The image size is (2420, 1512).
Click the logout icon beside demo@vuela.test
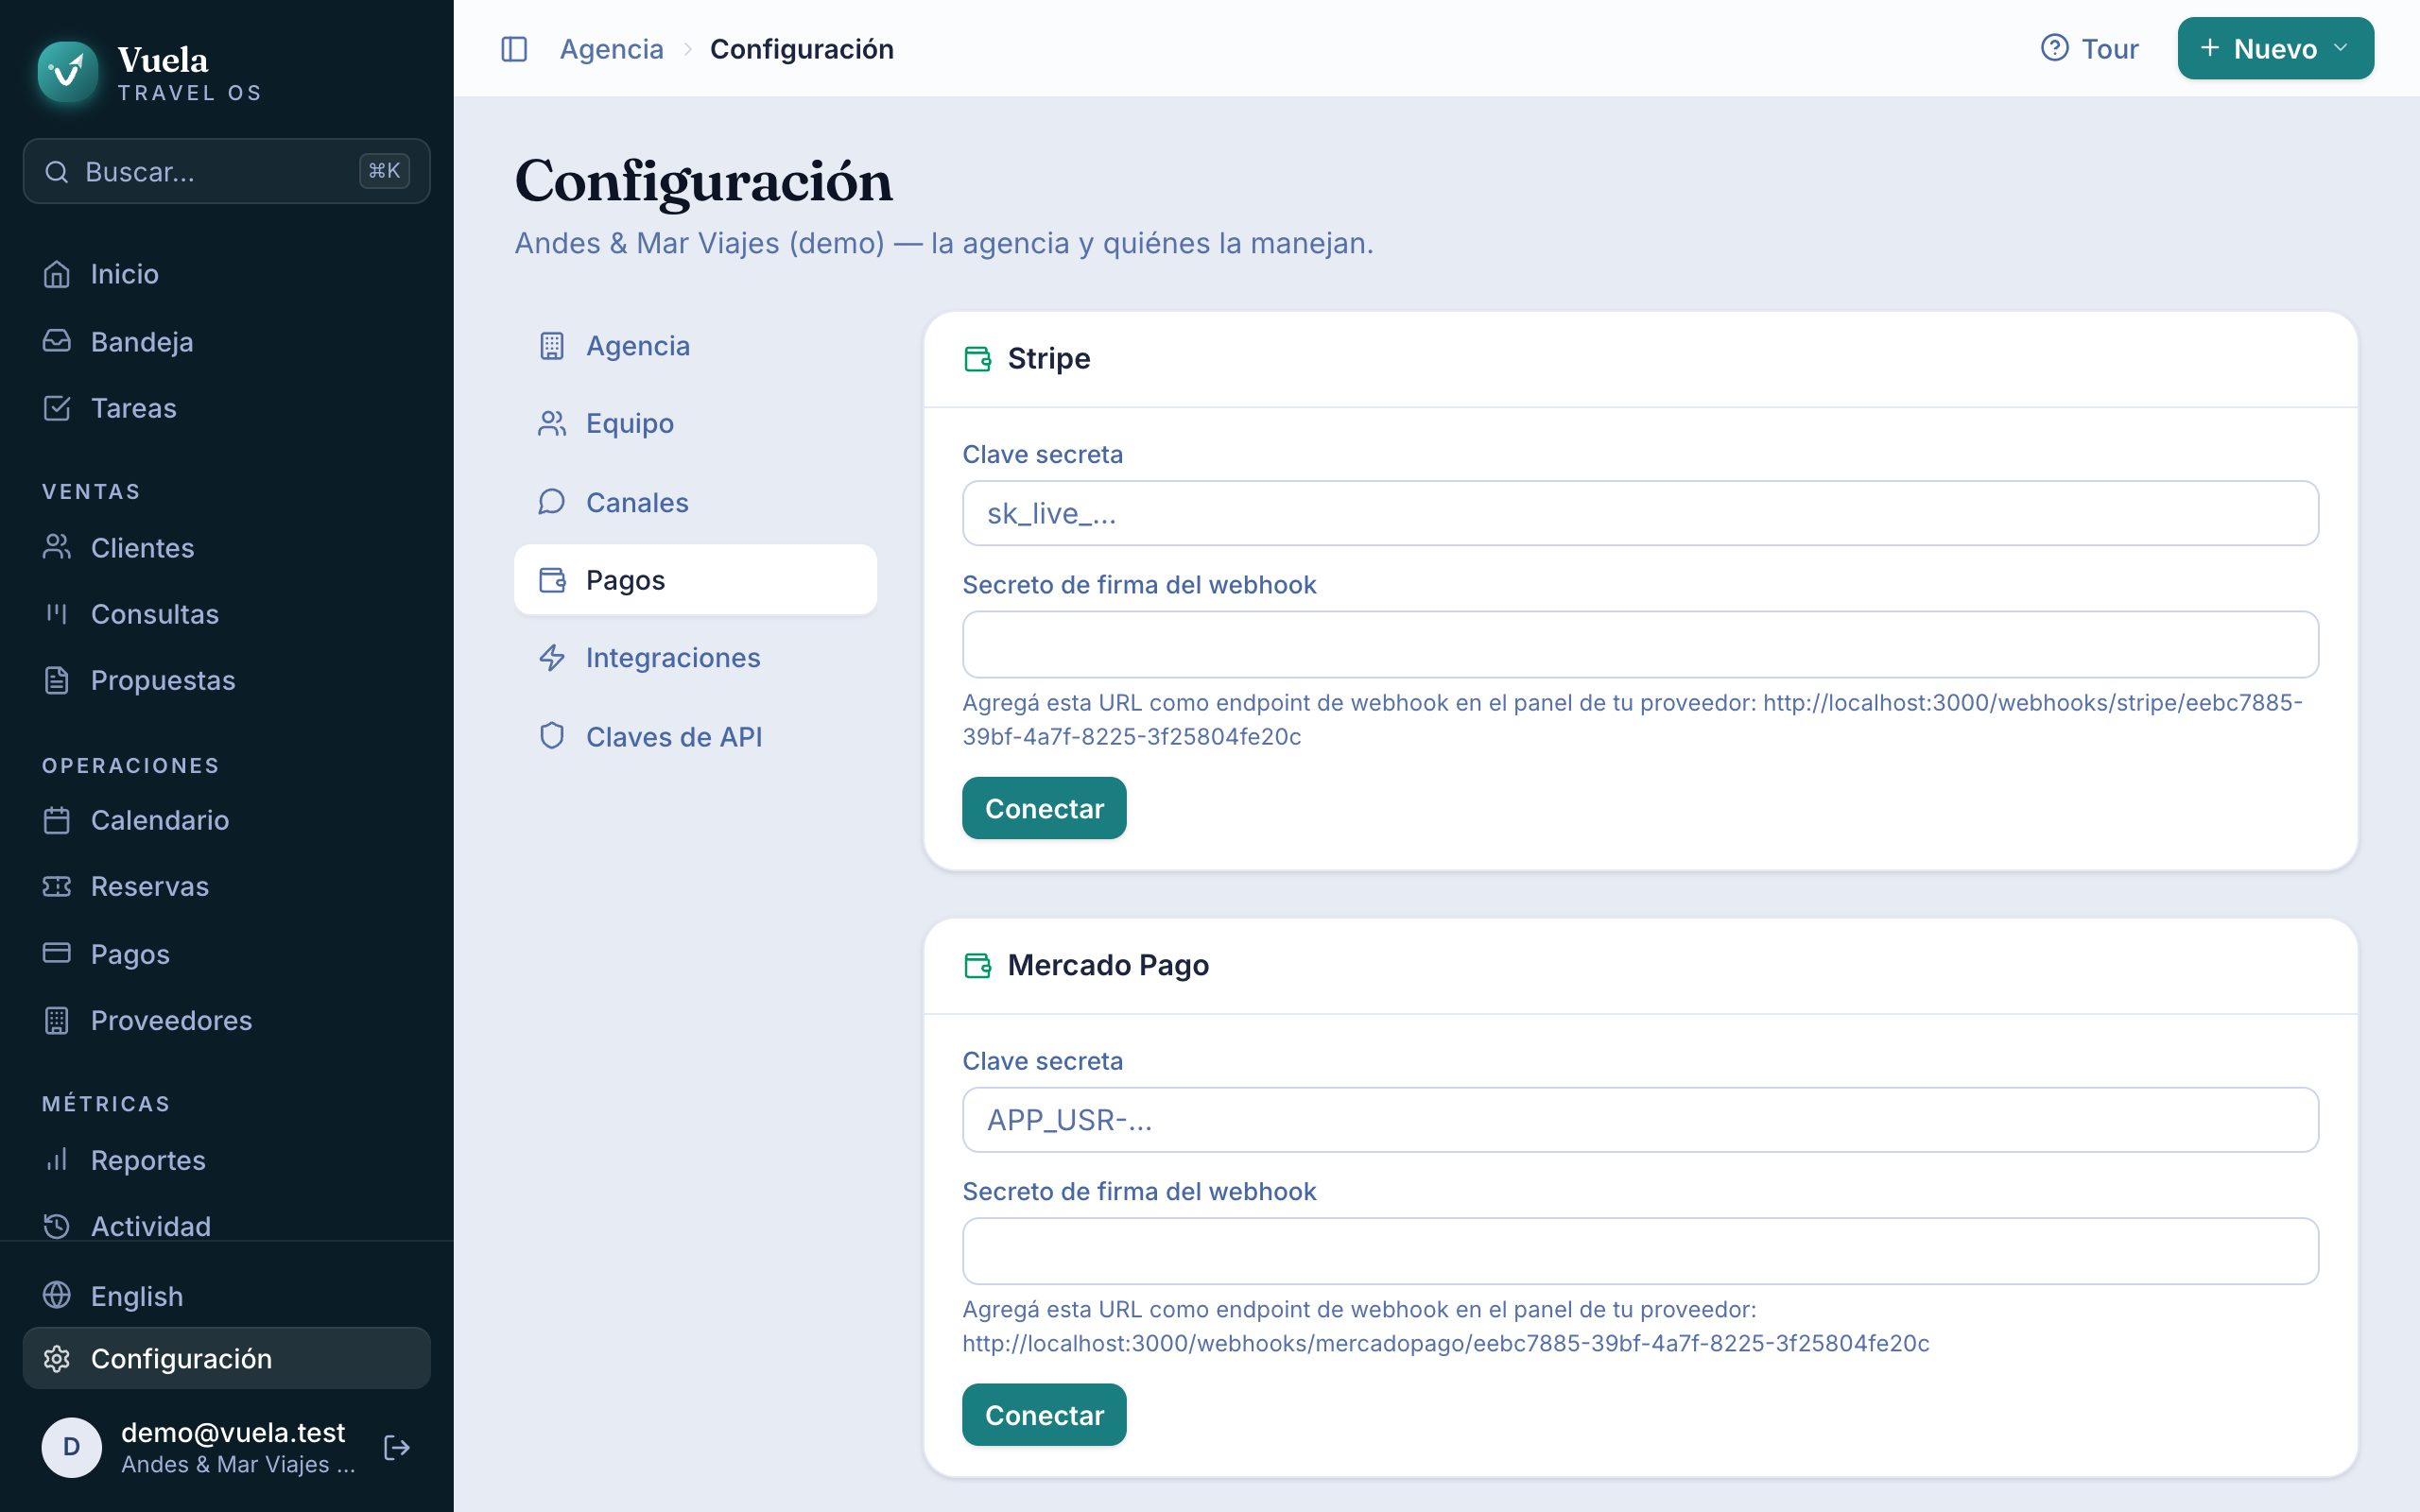[397, 1447]
